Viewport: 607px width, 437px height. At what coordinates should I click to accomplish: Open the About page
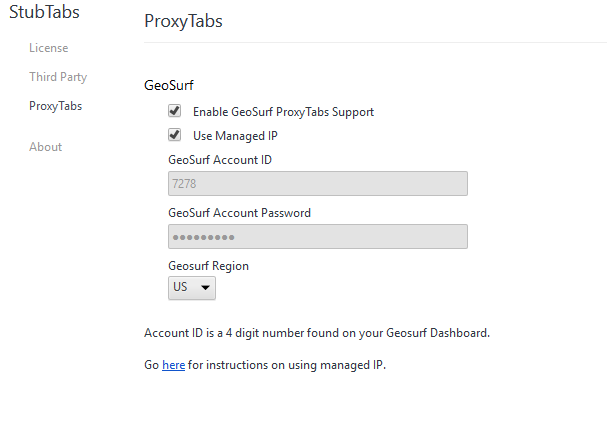coord(45,147)
